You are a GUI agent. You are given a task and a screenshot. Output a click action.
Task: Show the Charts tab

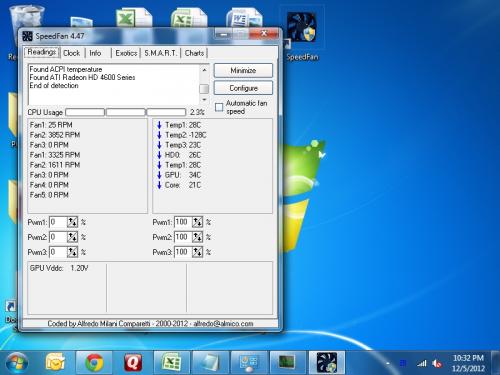coord(194,53)
